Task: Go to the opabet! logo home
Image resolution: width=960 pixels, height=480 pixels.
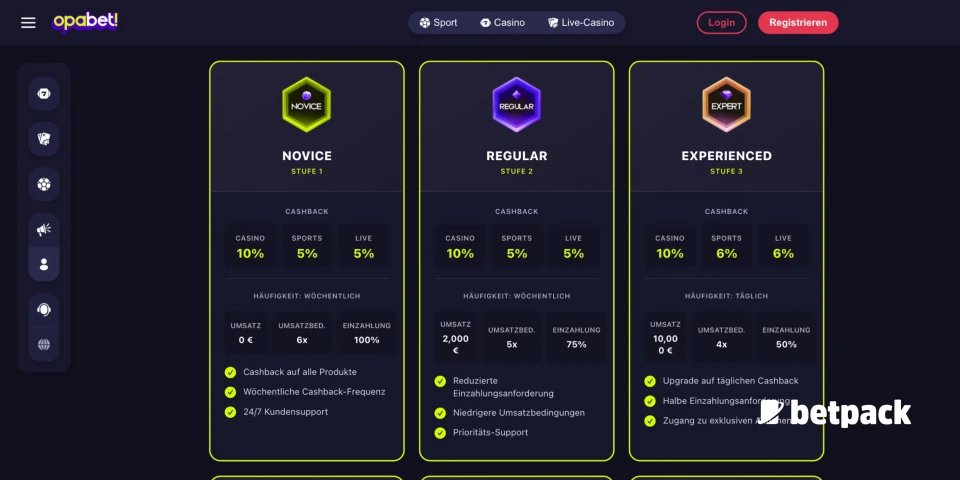Action: click(x=85, y=22)
